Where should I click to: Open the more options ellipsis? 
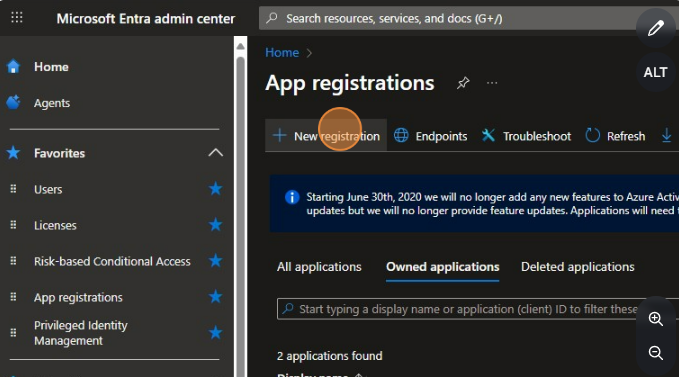coord(492,83)
